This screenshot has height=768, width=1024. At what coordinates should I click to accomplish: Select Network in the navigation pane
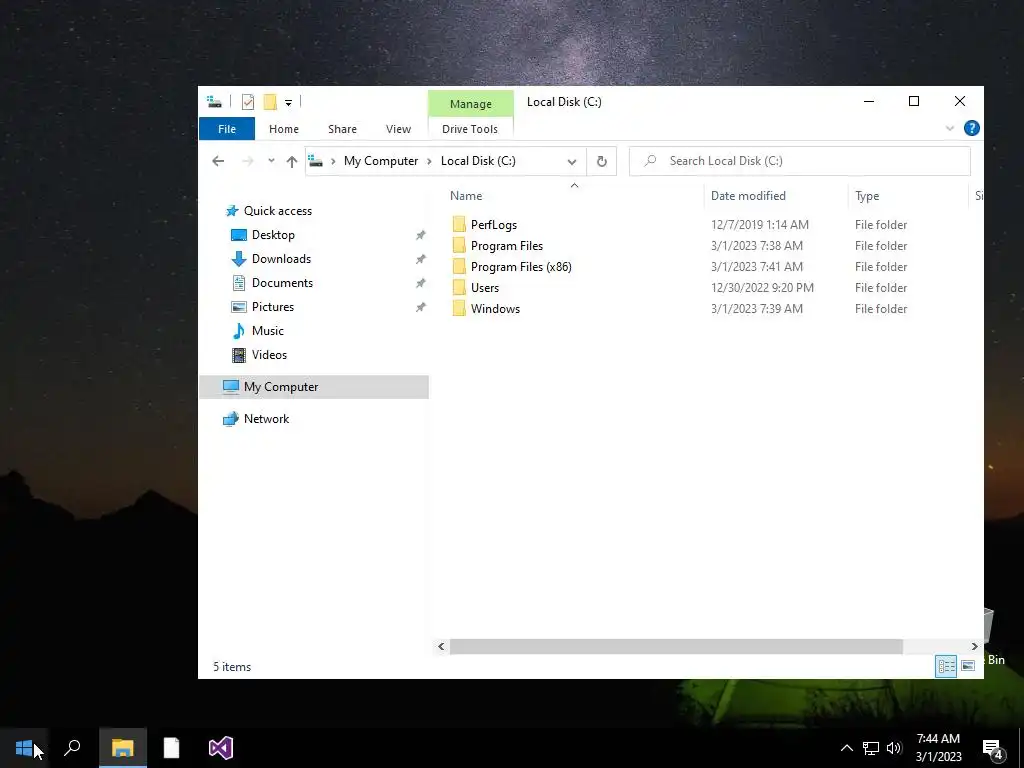click(266, 419)
